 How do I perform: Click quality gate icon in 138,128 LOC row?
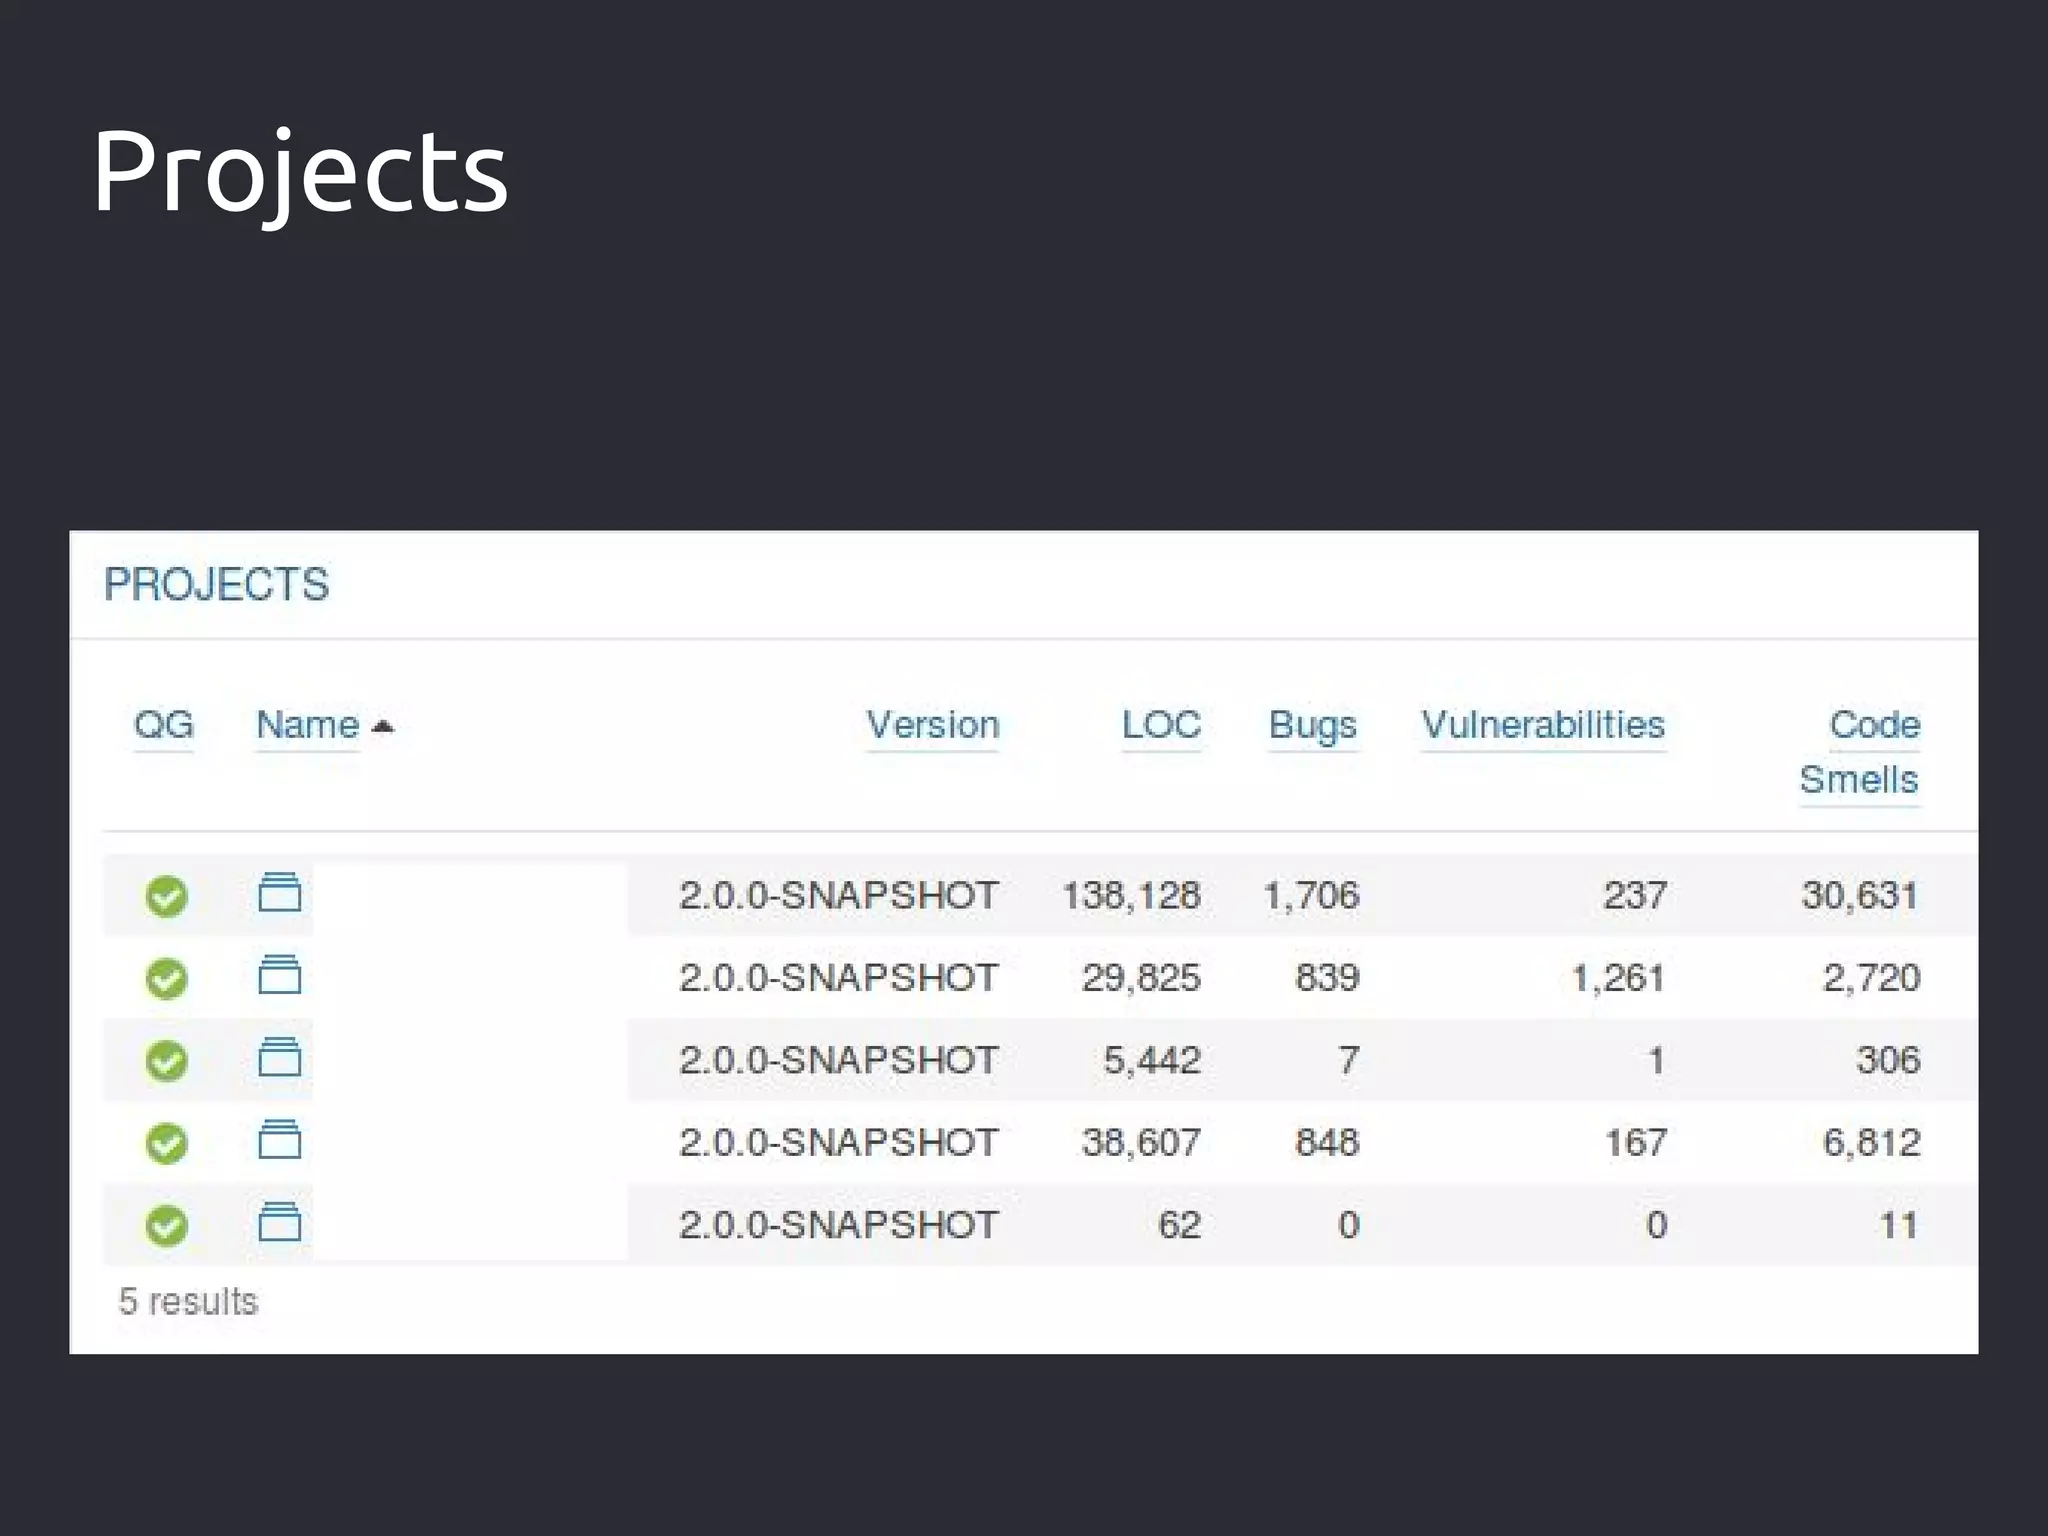pos(166,896)
